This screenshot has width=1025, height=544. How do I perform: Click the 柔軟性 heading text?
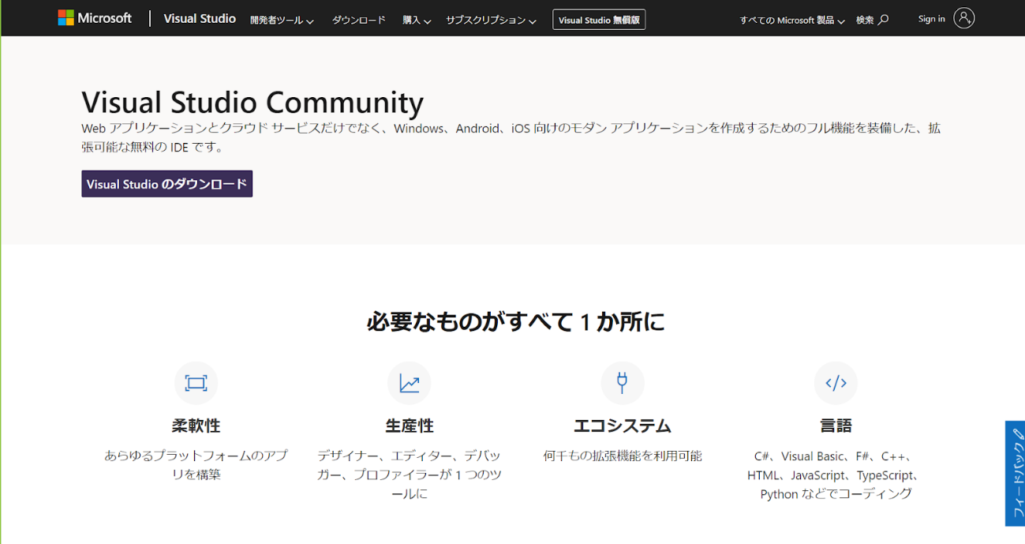click(x=195, y=426)
